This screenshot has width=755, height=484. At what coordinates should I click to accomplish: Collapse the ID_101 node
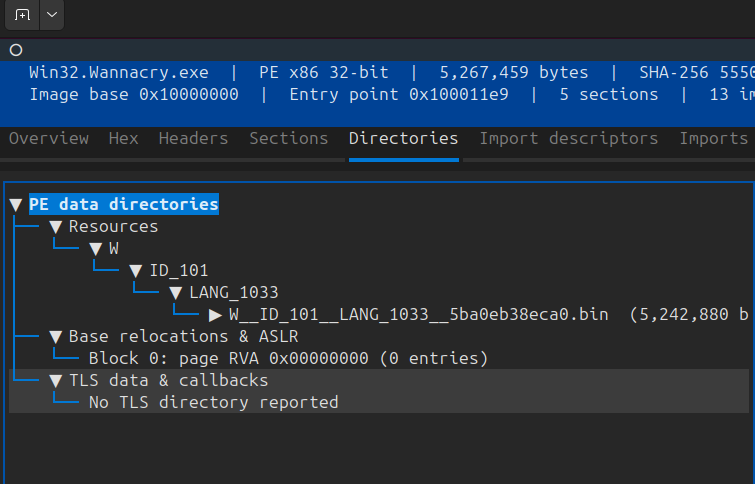pyautogui.click(x=136, y=271)
